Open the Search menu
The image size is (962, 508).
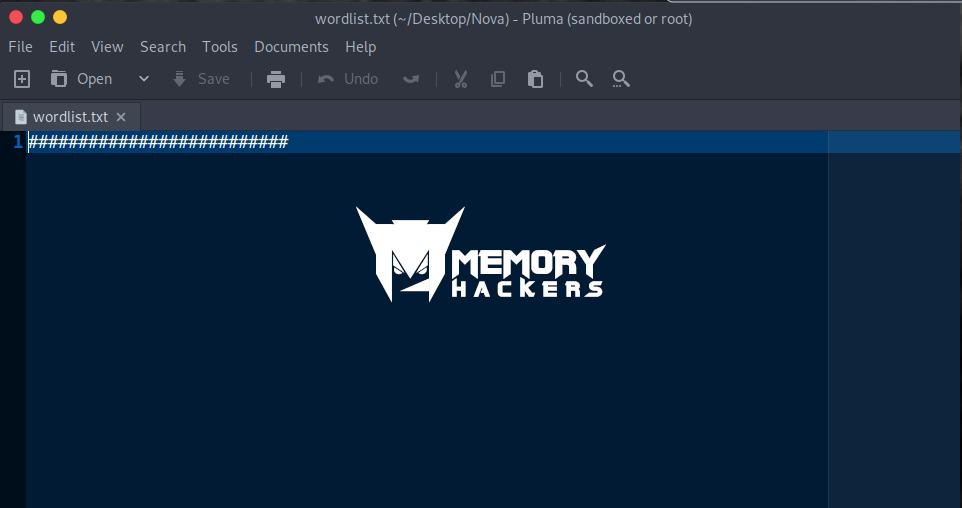tap(163, 47)
